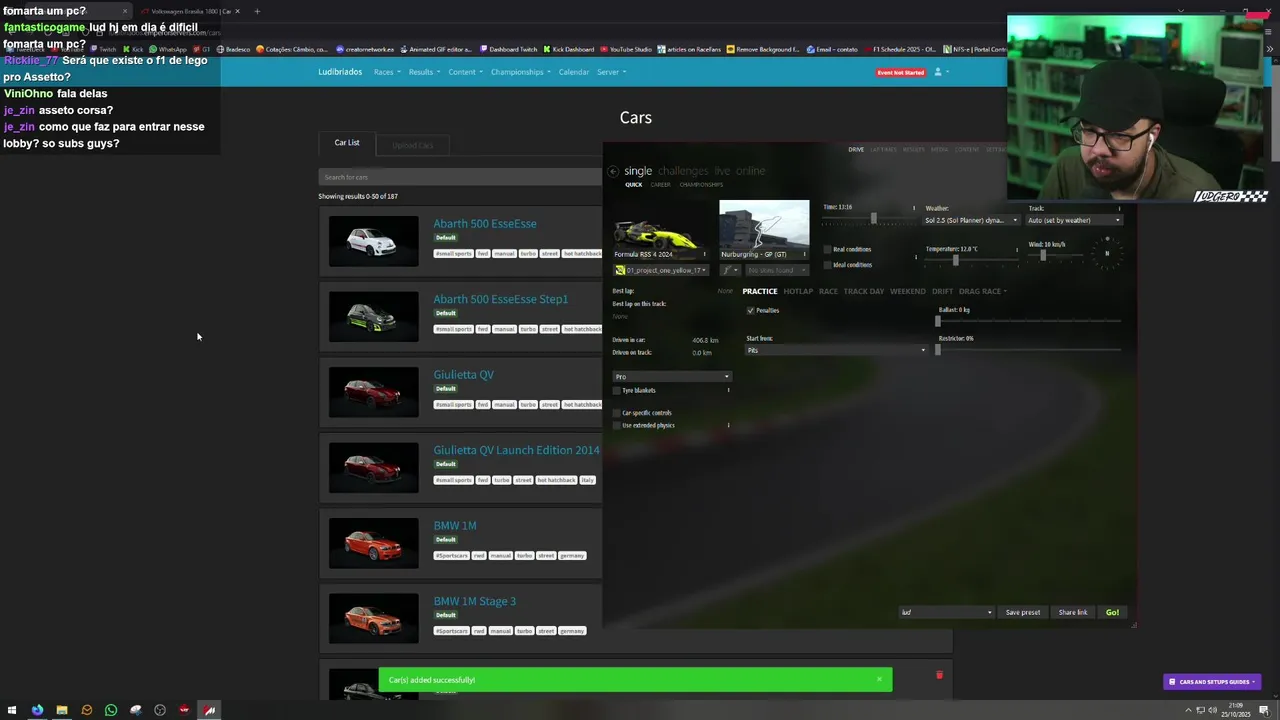Open the Dashboard Twitch bookmark
Screen dimensions: 1280x720
coord(508,49)
